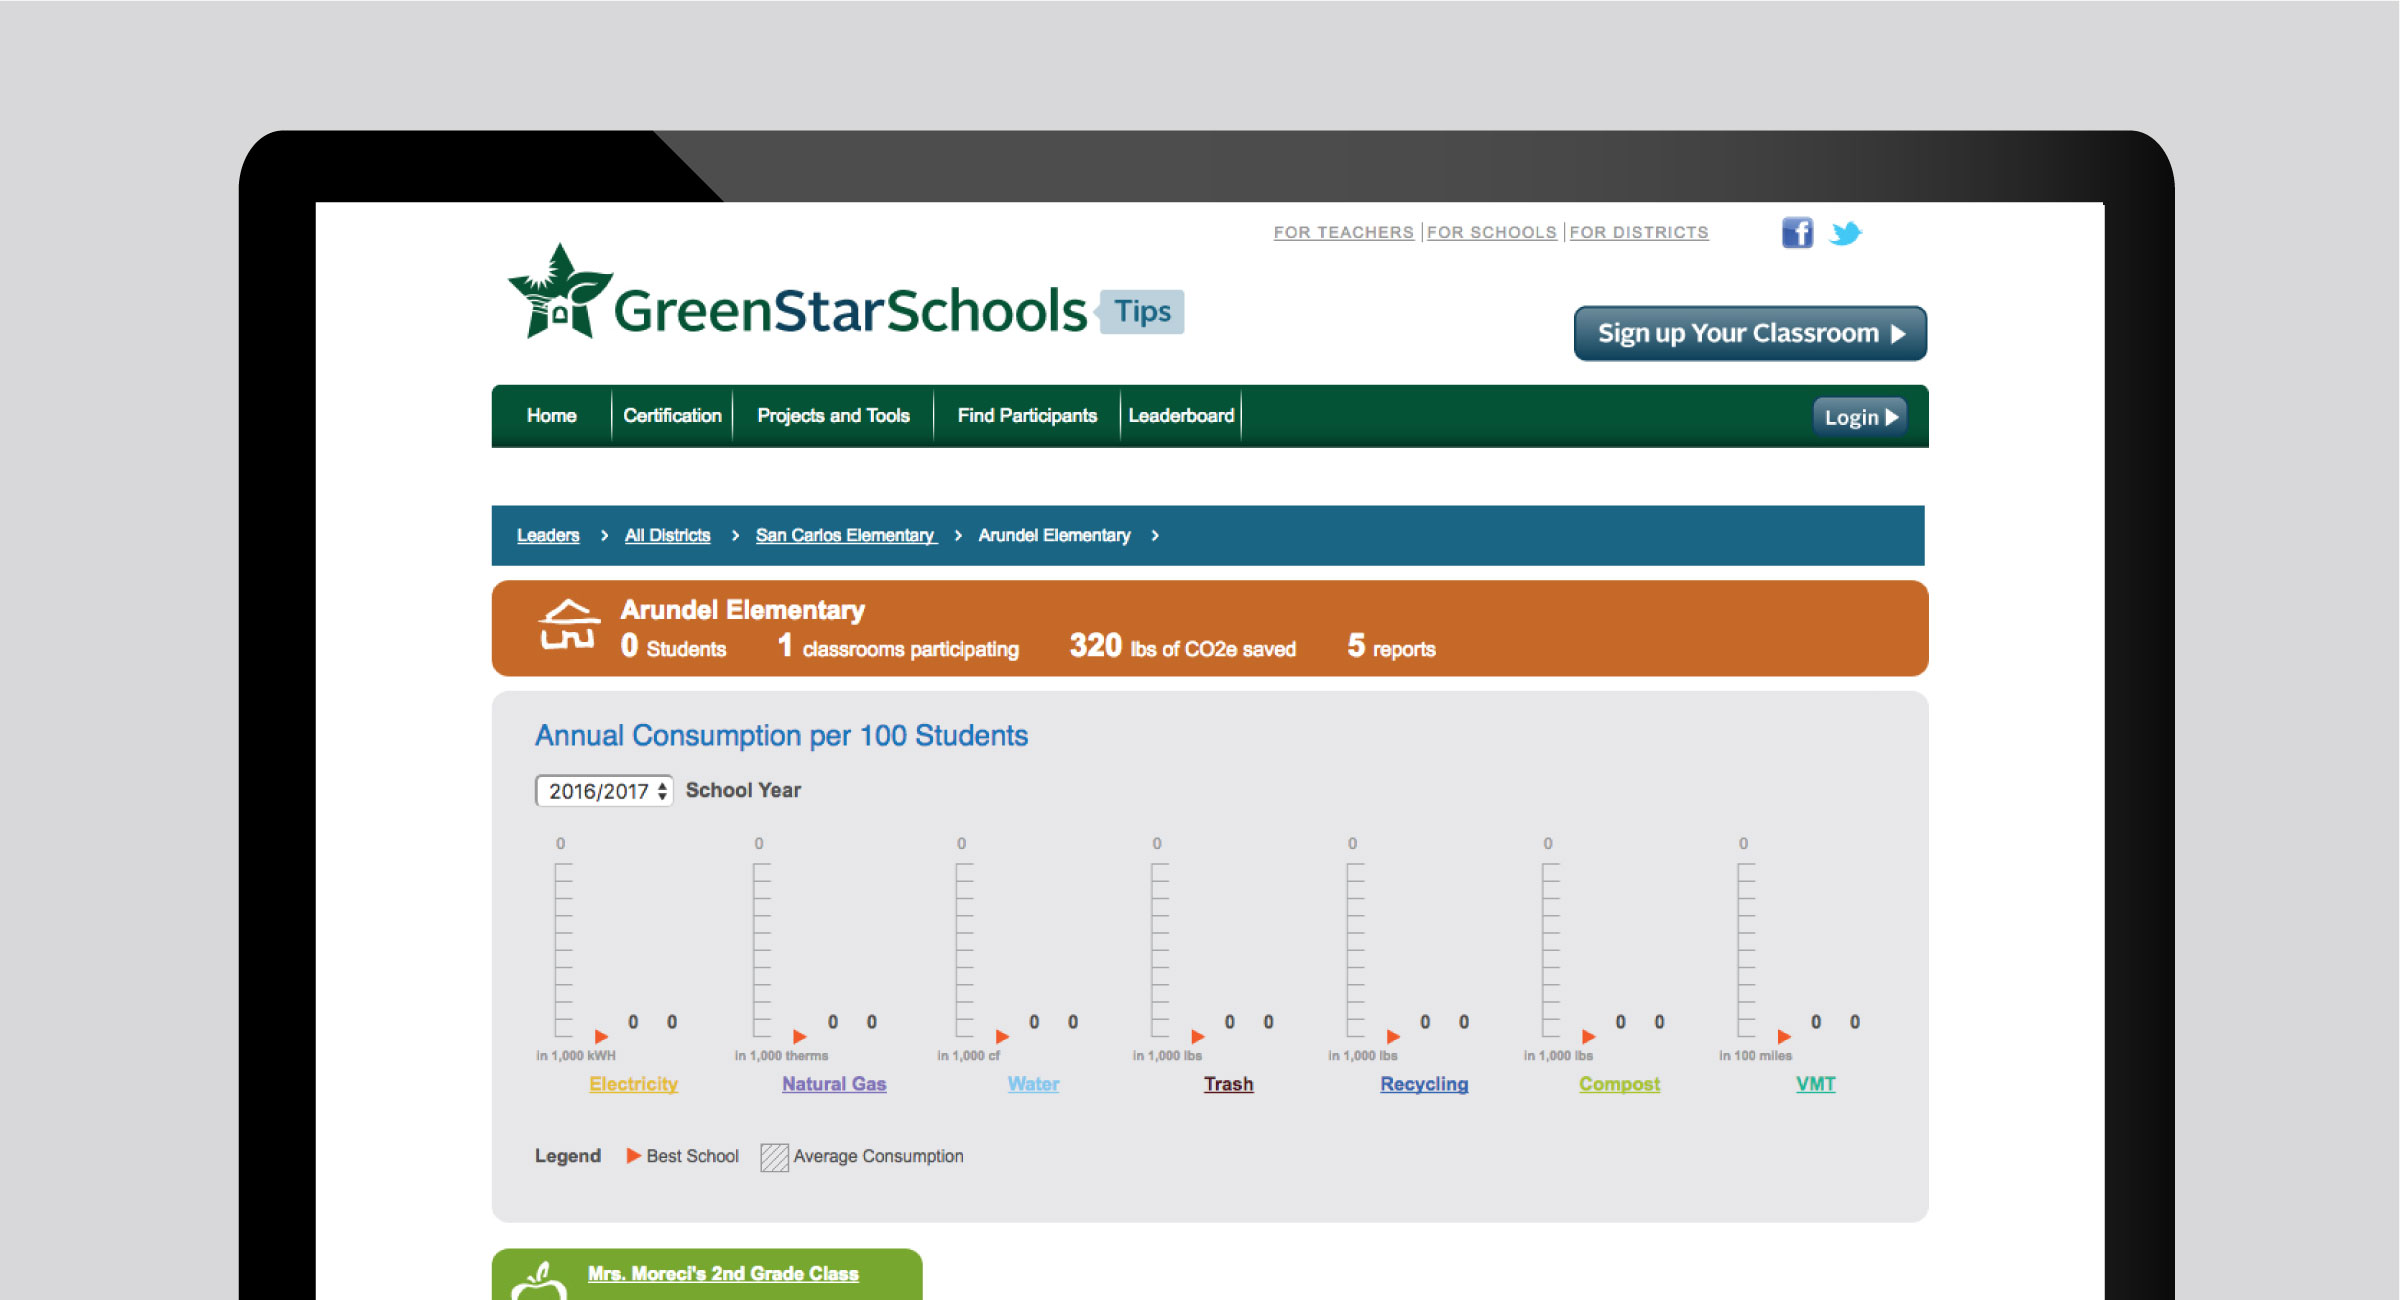Click the in 1,000 cf unit label

(968, 1056)
